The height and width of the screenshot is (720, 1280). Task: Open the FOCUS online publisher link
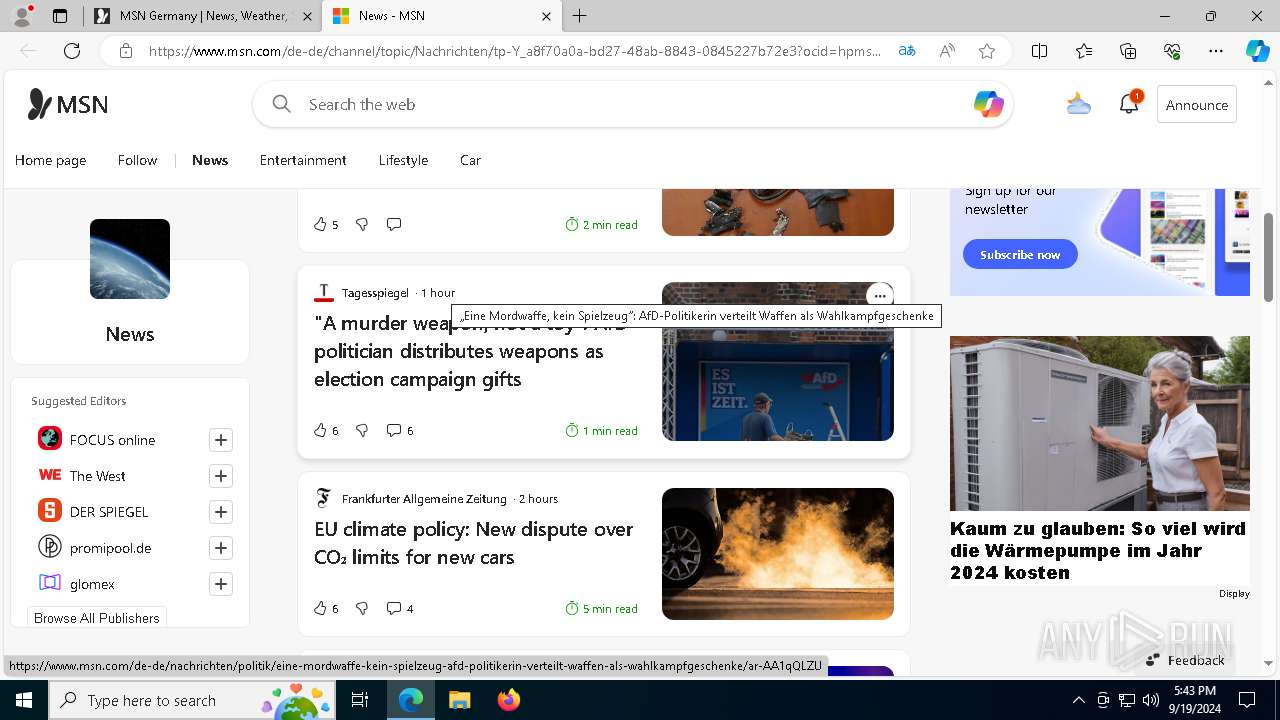point(112,440)
